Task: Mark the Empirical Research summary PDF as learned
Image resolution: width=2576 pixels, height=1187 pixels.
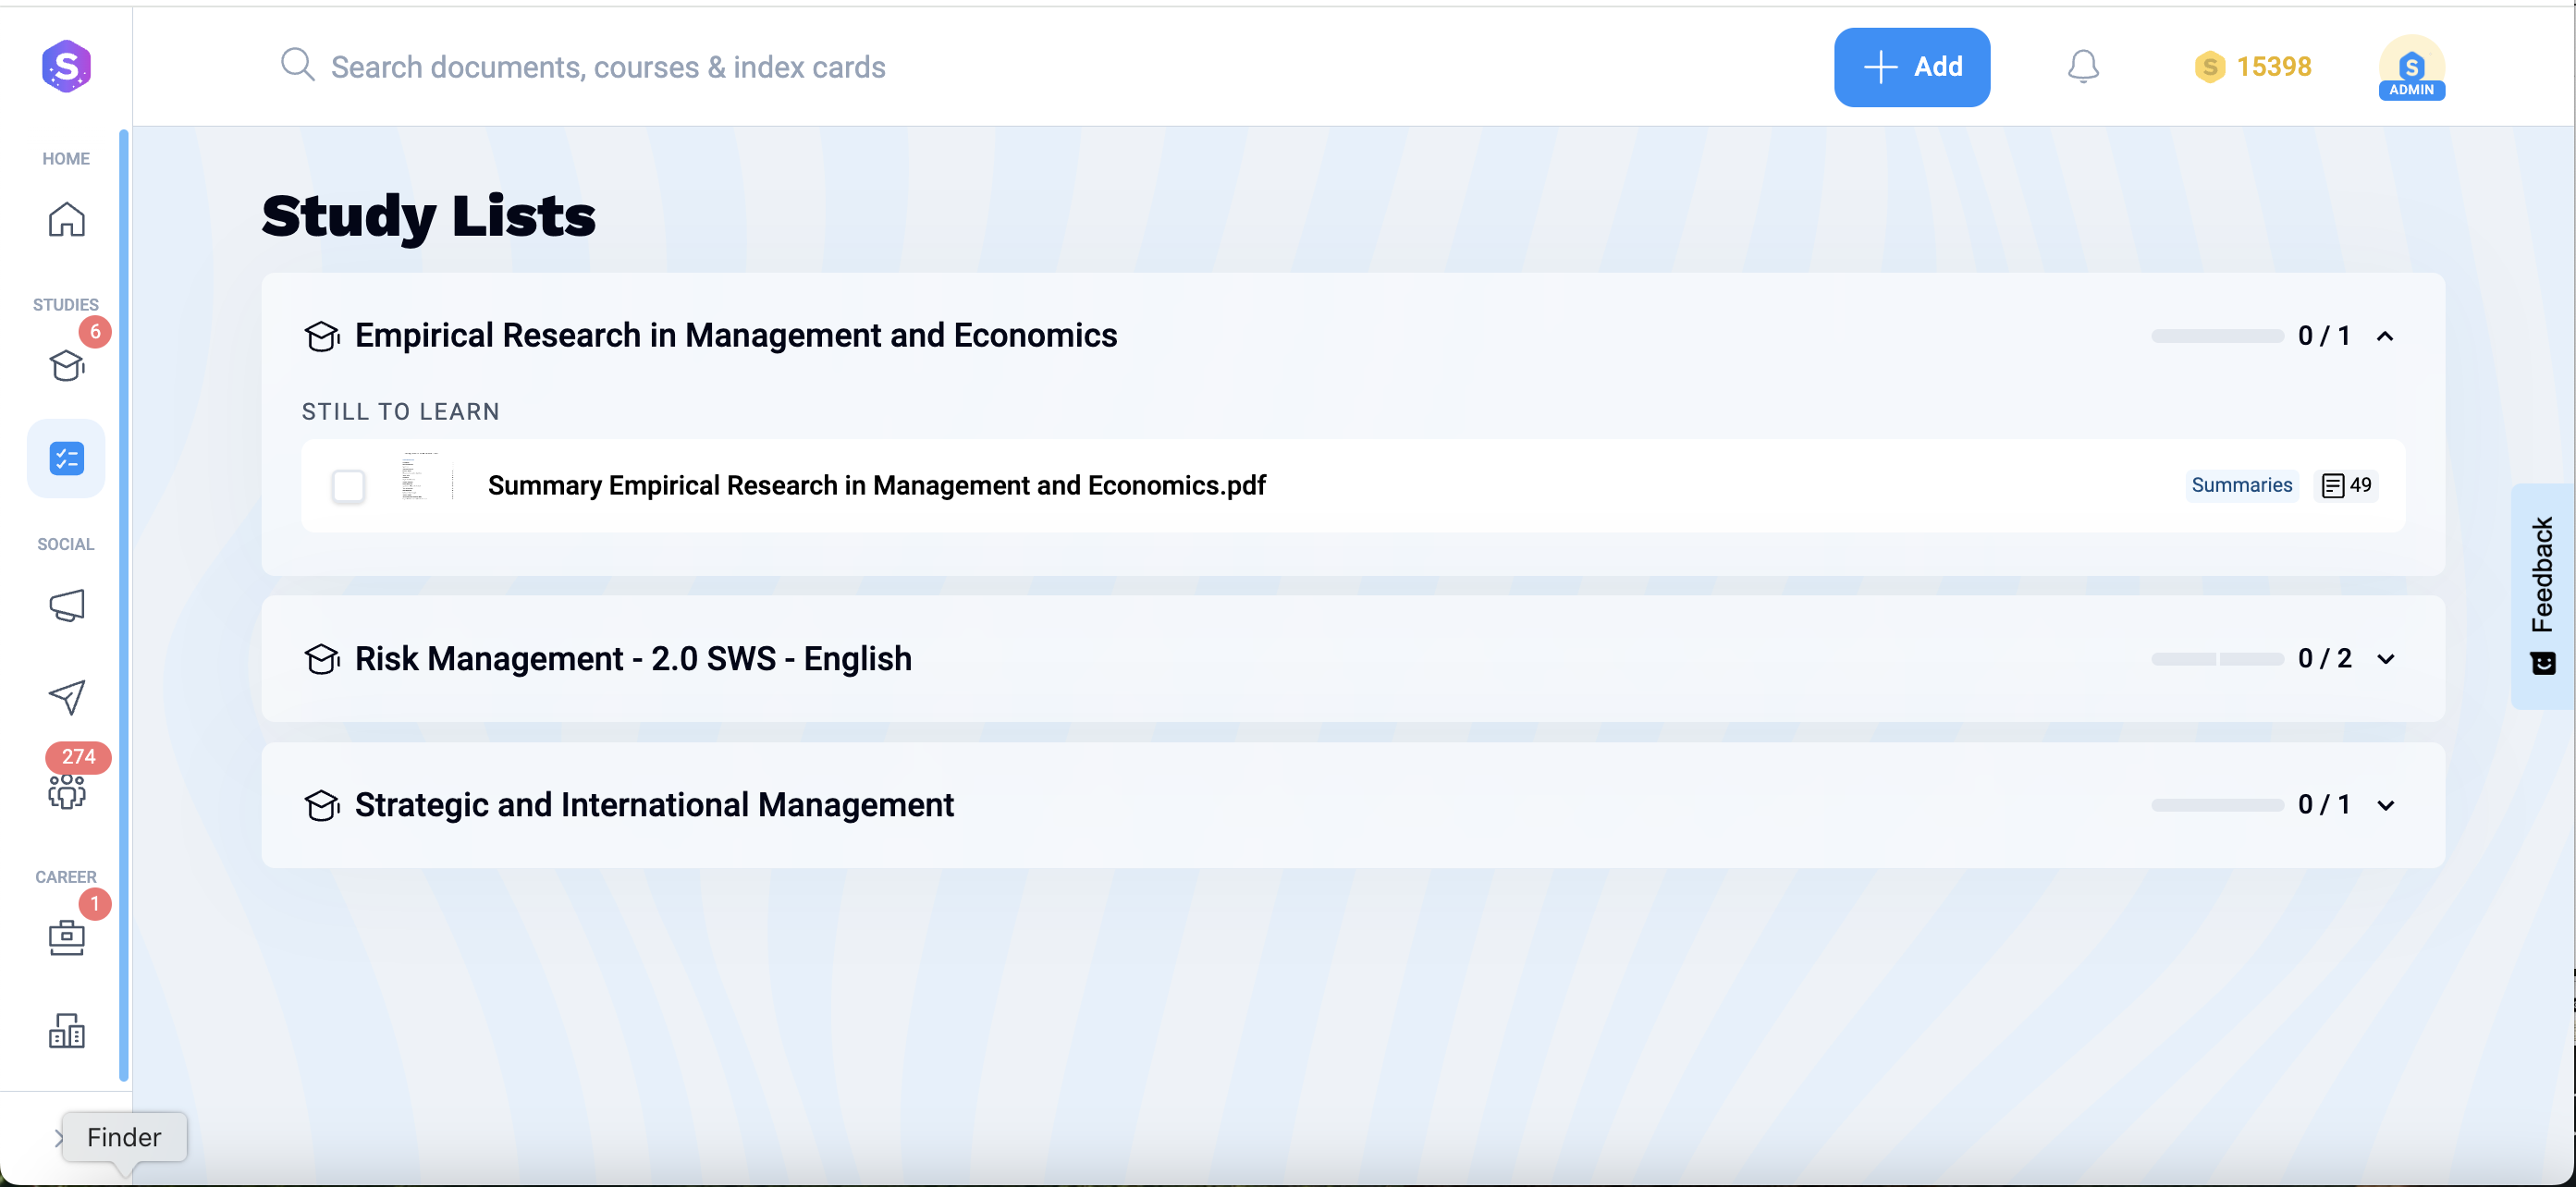Action: pos(349,486)
